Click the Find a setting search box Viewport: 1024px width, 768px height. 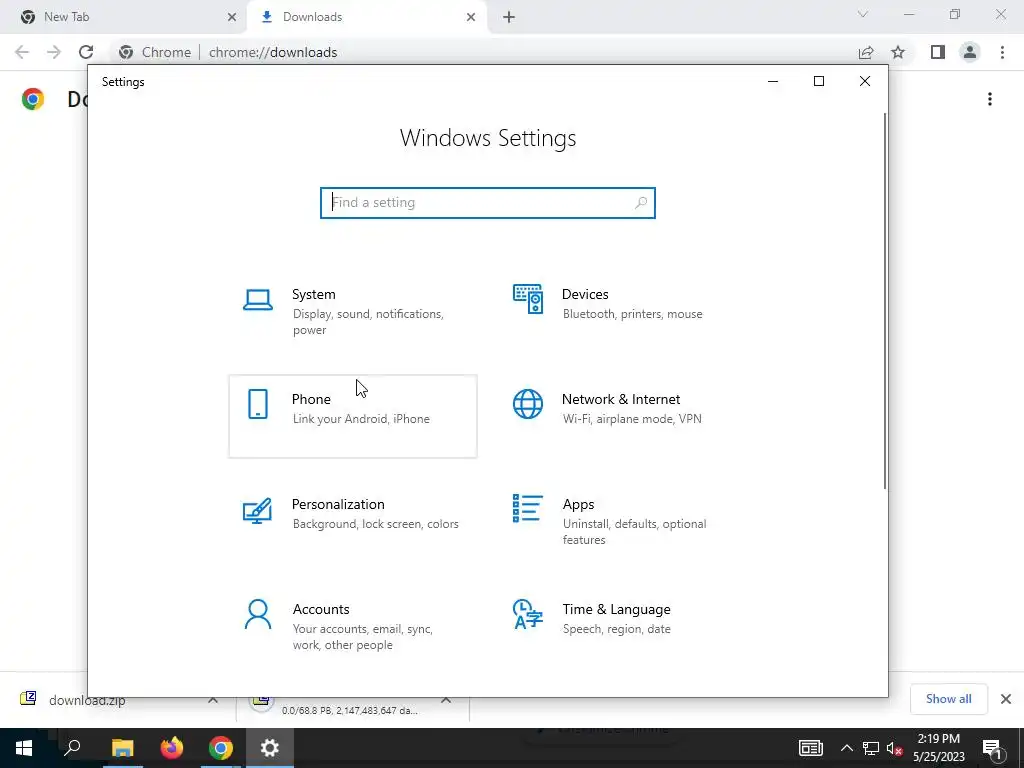pos(488,202)
